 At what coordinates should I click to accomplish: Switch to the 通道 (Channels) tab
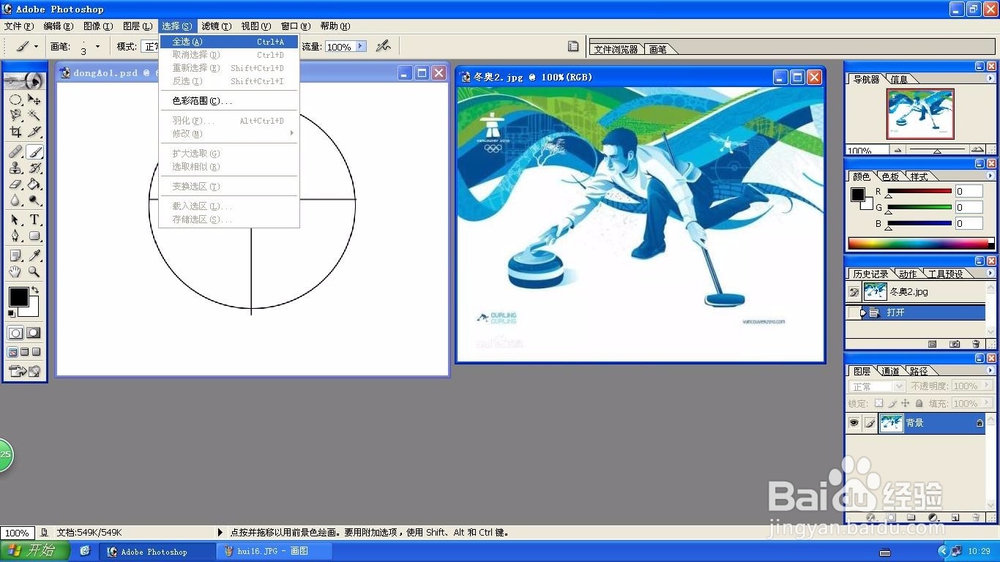tap(890, 371)
